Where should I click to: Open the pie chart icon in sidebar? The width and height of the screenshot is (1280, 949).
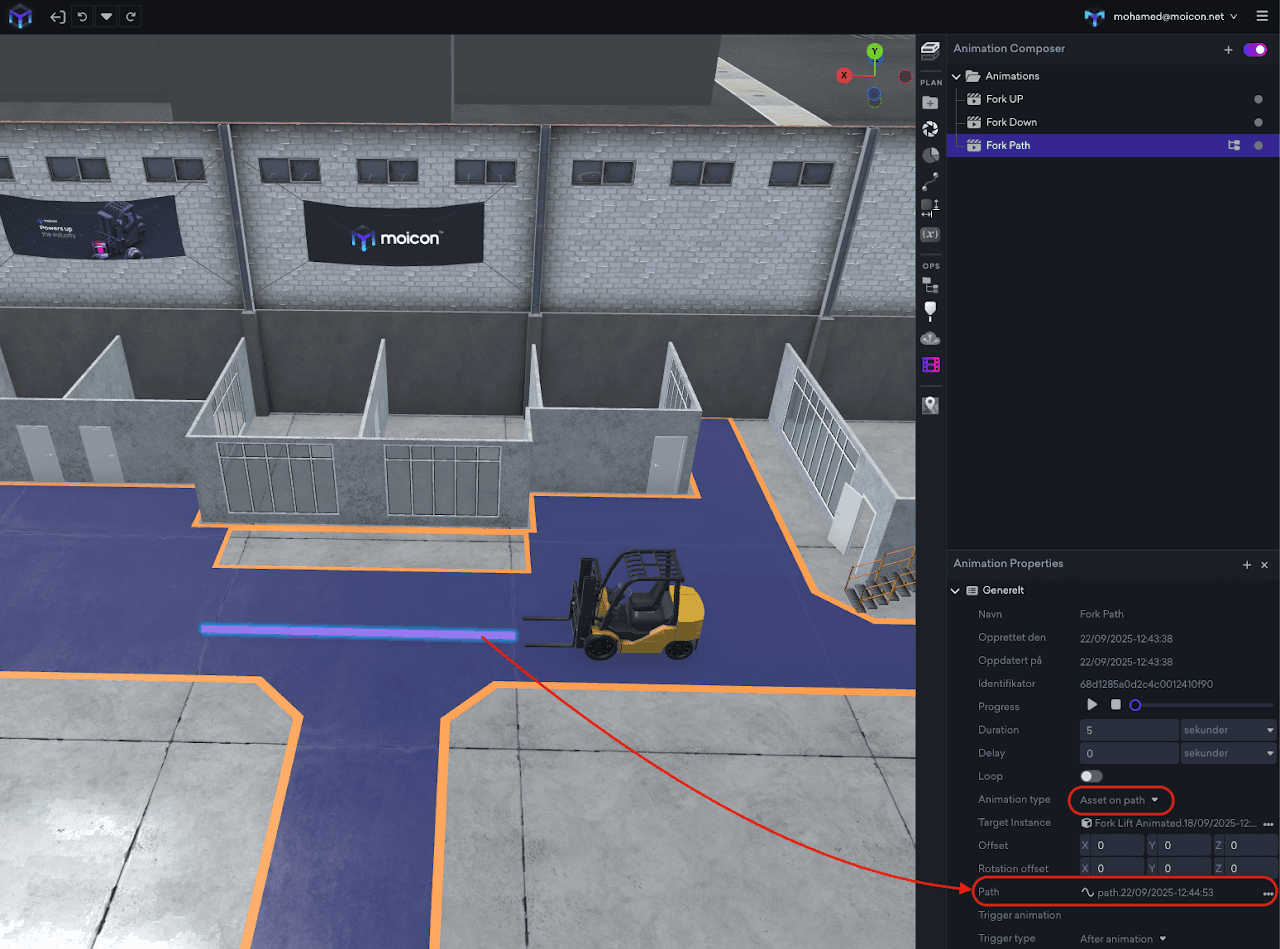931,155
